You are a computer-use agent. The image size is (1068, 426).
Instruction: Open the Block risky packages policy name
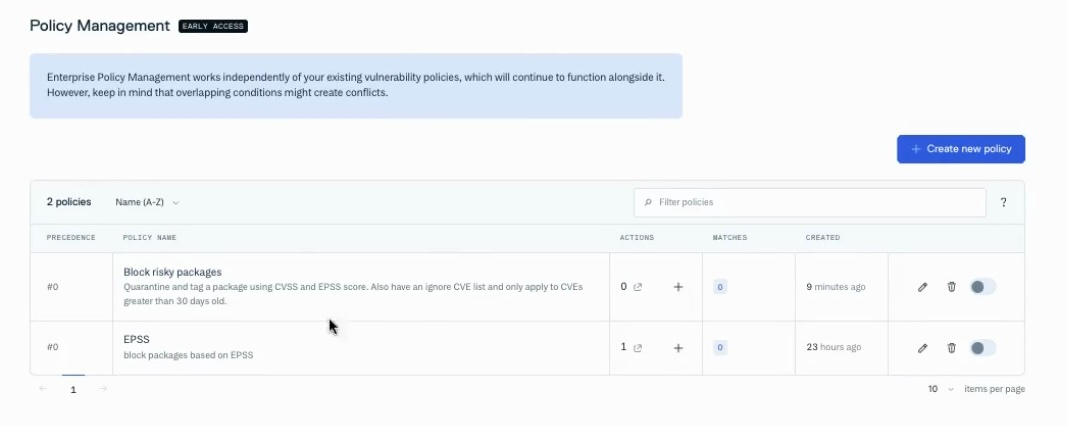point(172,272)
